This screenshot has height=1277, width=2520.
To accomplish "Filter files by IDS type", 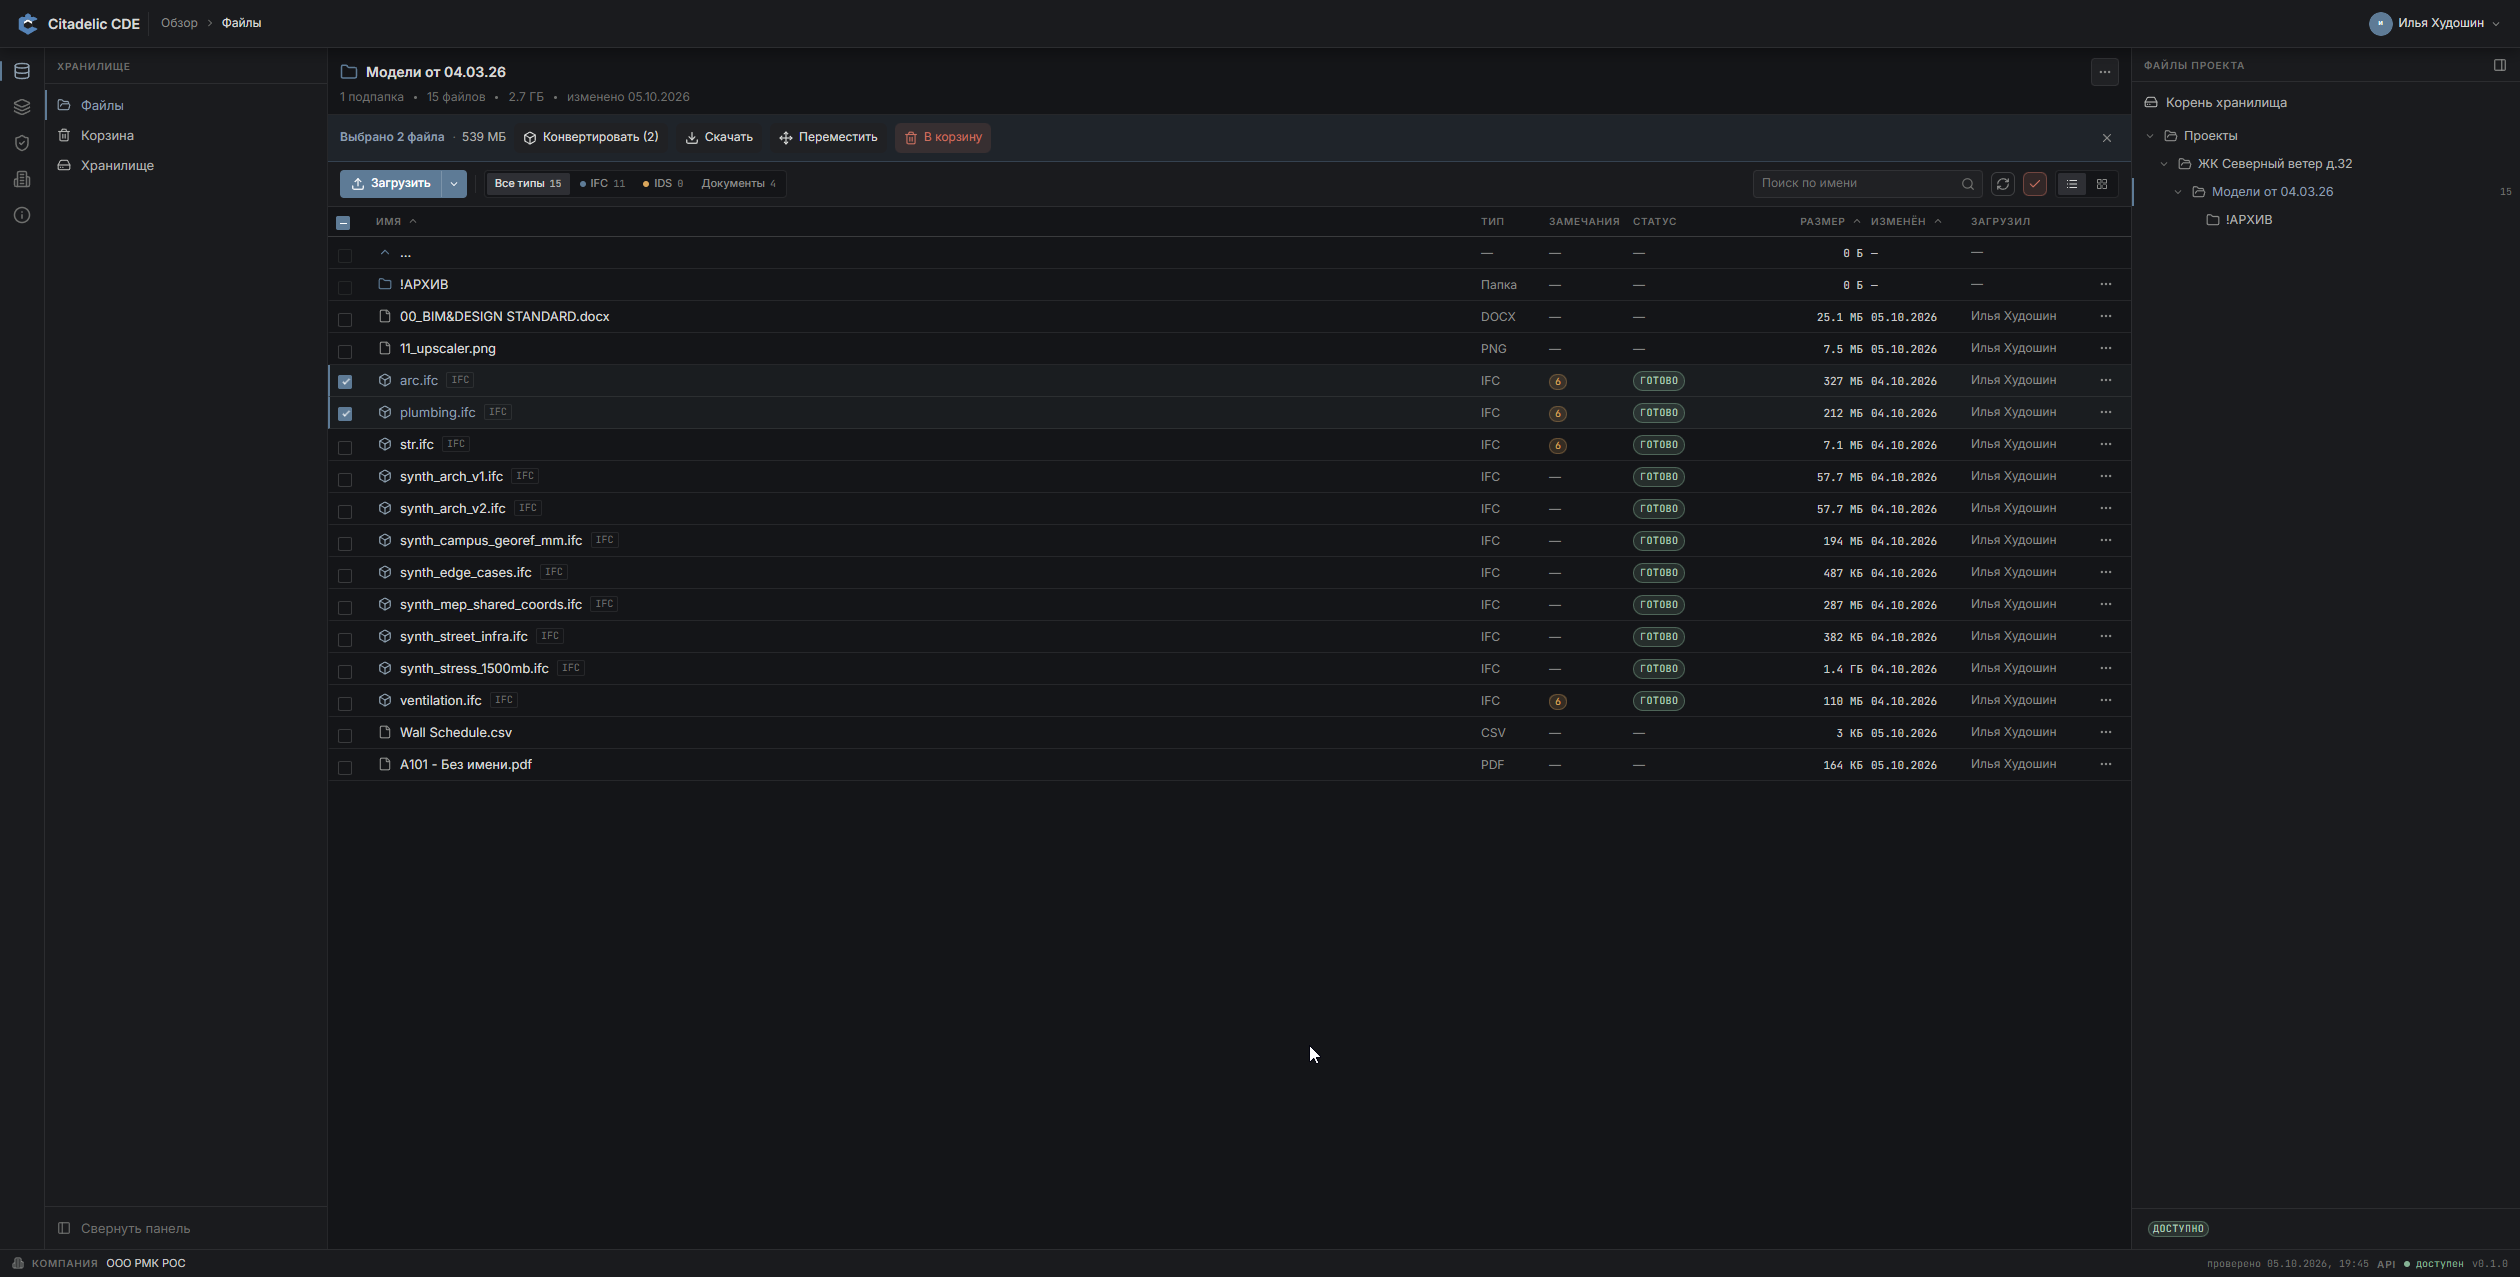I will coord(663,184).
